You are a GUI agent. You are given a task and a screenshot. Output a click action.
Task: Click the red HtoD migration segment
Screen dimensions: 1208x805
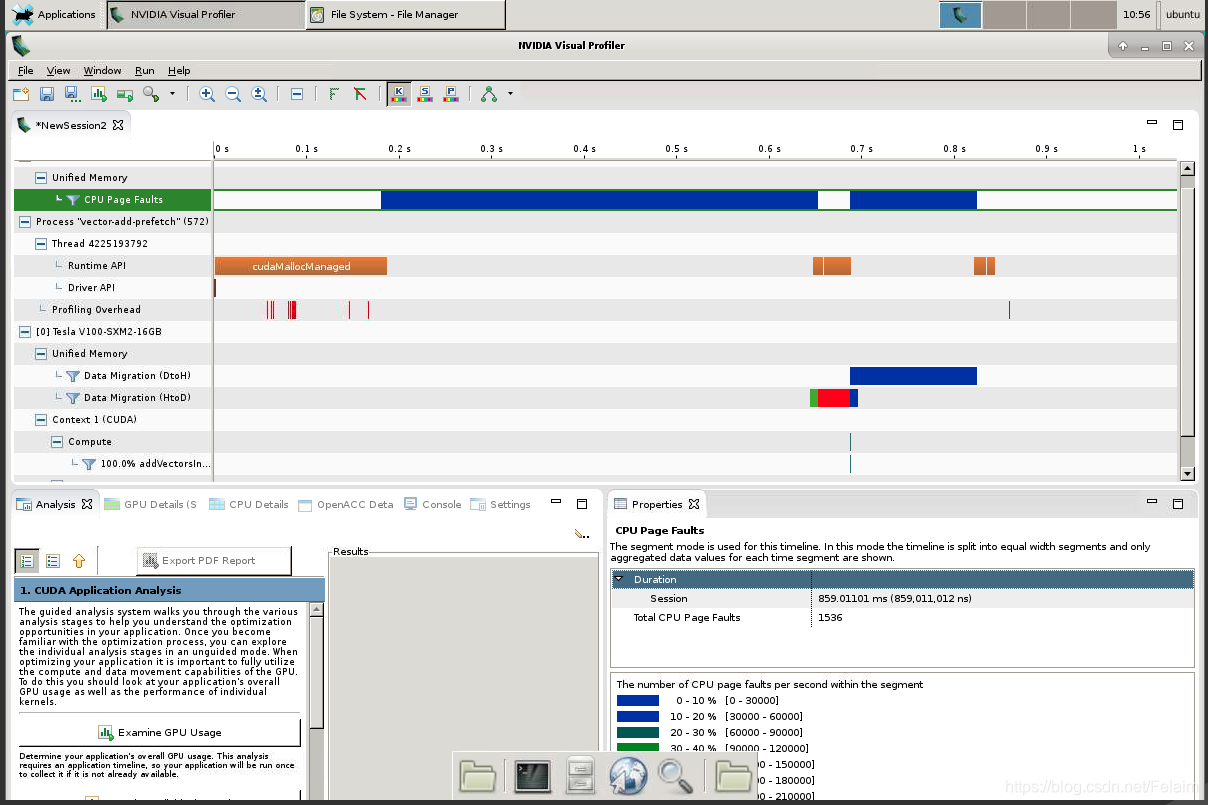[x=834, y=398]
